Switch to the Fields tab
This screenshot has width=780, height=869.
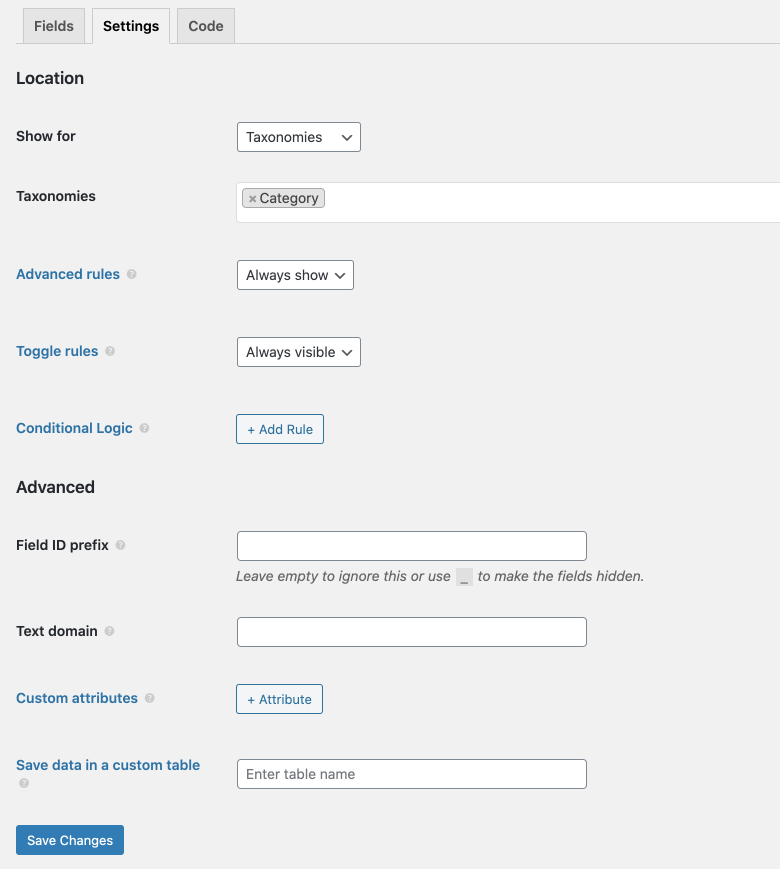tap(54, 26)
